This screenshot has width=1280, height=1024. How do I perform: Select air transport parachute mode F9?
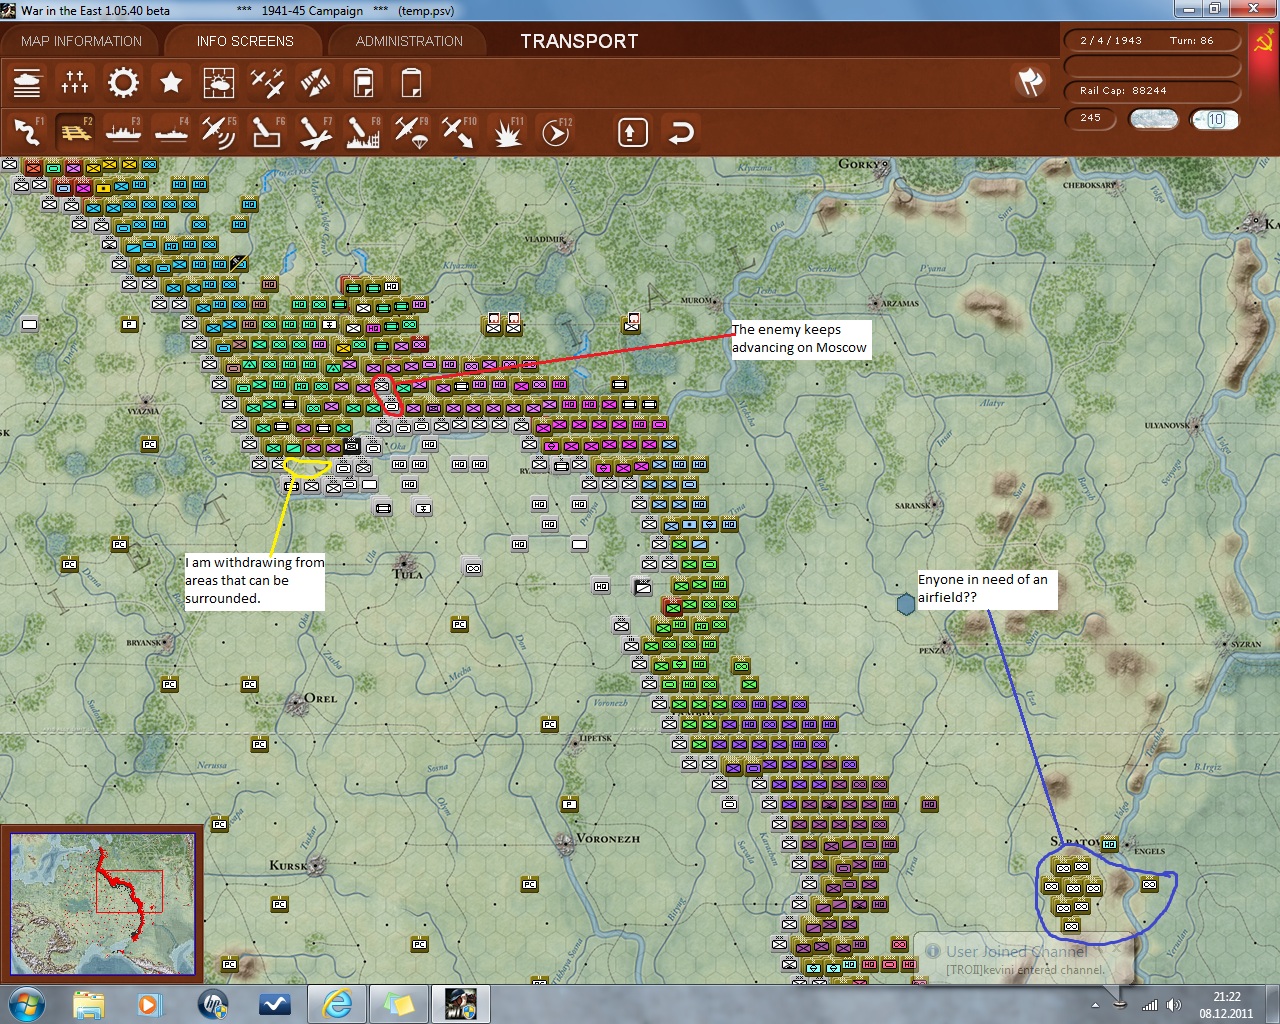click(x=411, y=132)
